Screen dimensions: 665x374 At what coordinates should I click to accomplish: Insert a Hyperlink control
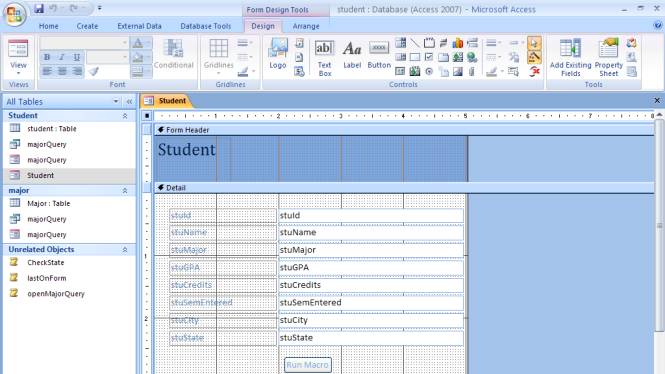coord(472,57)
